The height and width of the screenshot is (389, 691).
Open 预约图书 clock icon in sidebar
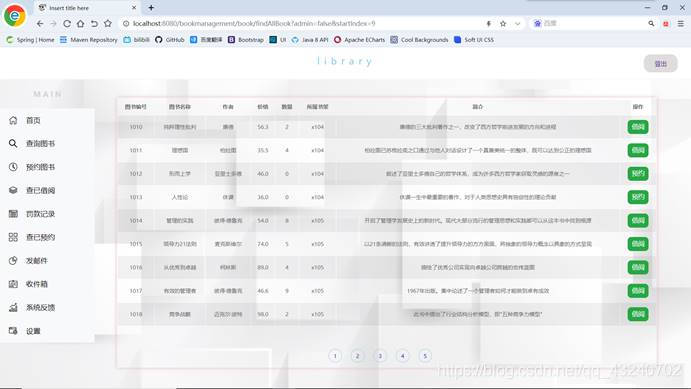point(13,167)
